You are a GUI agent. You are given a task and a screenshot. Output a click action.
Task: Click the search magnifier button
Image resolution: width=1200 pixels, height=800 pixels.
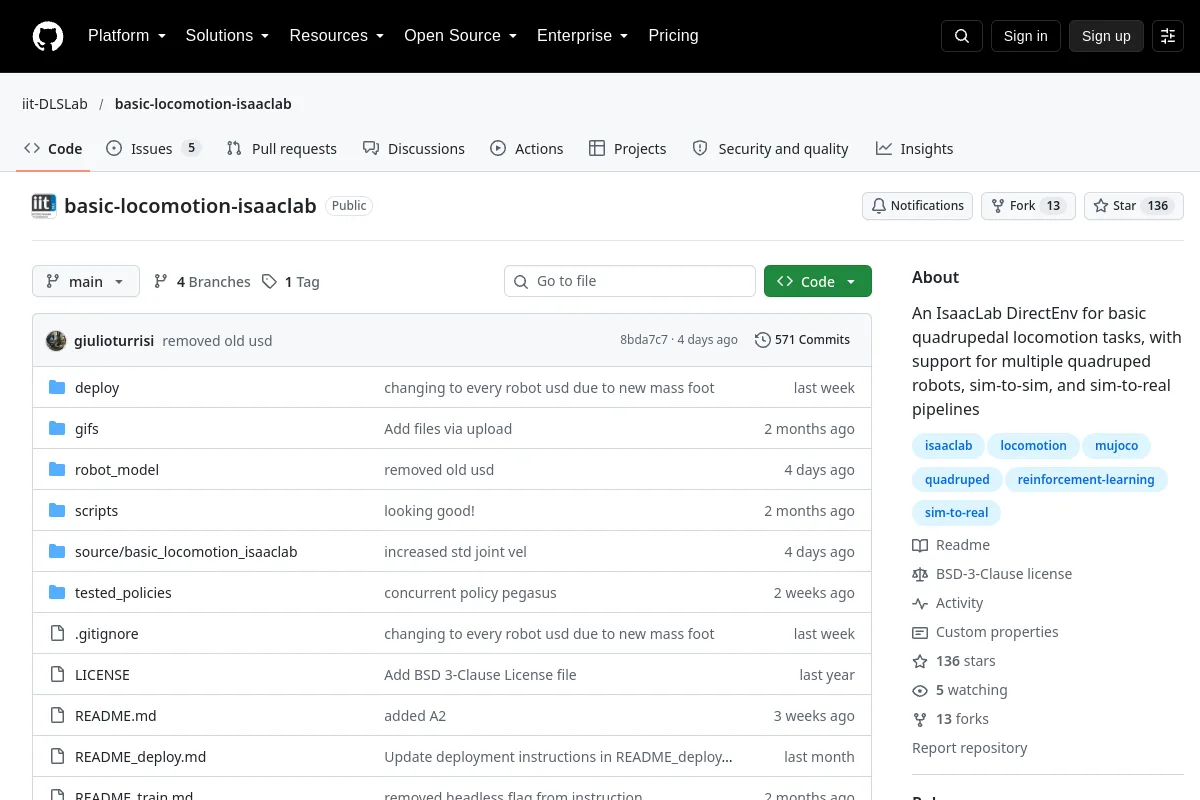962,36
